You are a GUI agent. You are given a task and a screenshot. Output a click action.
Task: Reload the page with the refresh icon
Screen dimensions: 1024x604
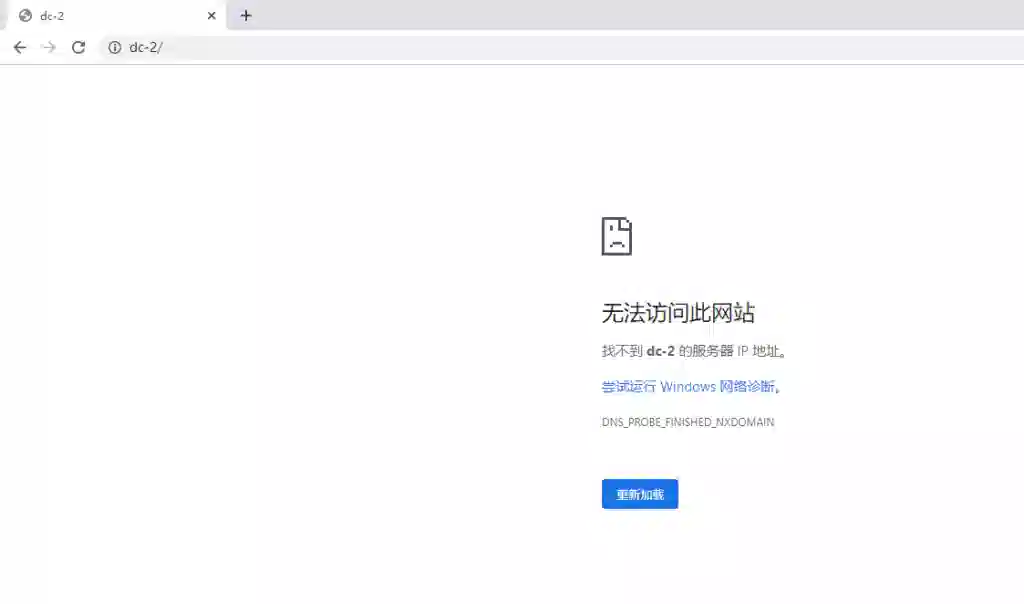pos(78,47)
